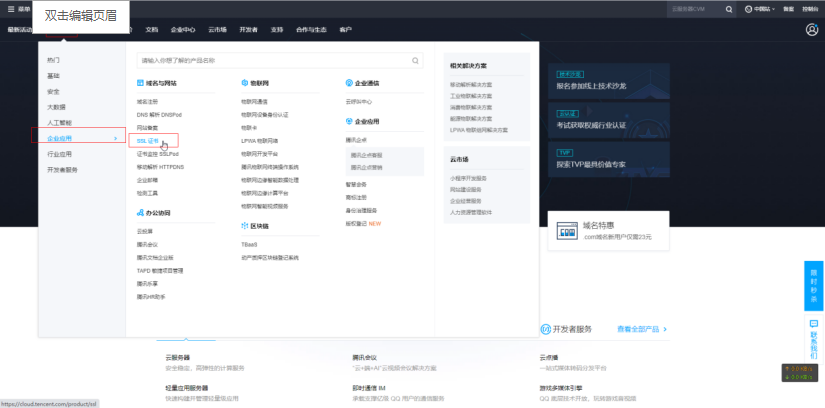Open 小程序开发服务 under 云市场
Viewport: 825px width, 408px height.
468,178
